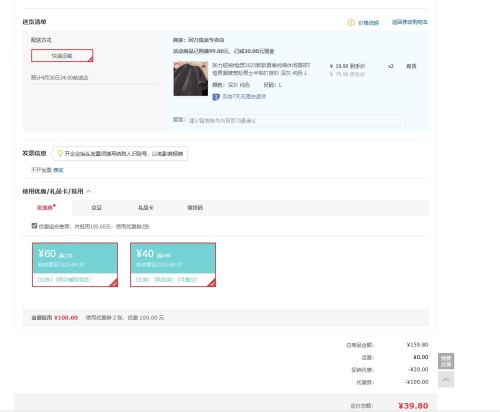Viewport: 500px width, 412px height.
Task: Collapse the coupon/gift card section chevron
Action: point(89,191)
